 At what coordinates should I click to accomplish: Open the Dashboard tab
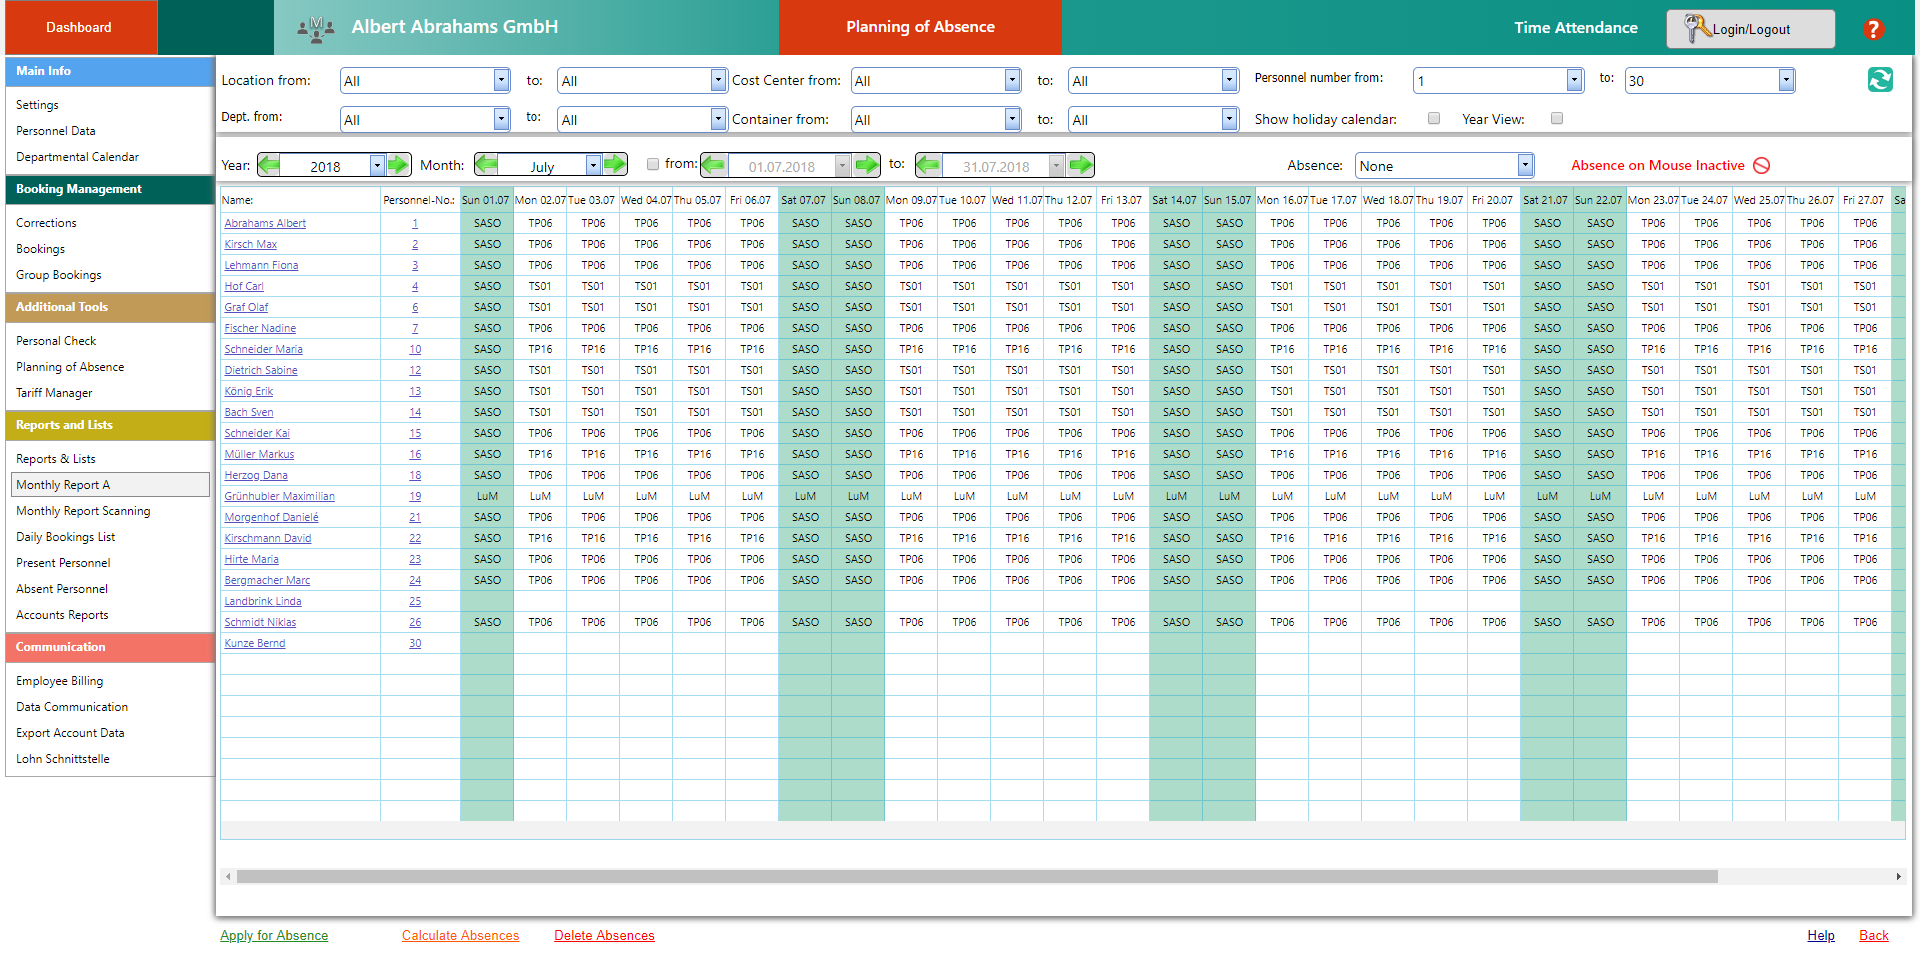(x=81, y=27)
